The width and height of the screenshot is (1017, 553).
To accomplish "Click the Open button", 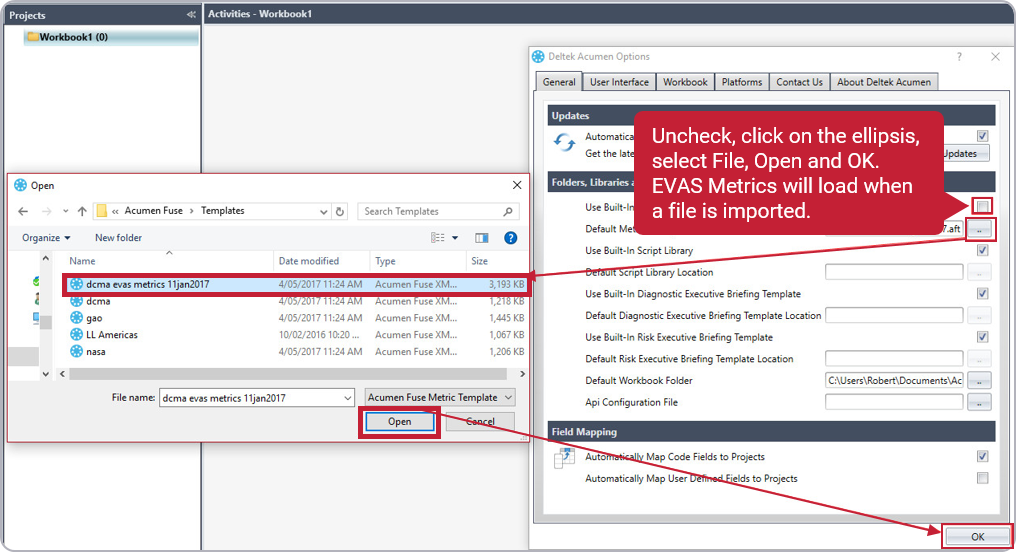I will pos(400,421).
